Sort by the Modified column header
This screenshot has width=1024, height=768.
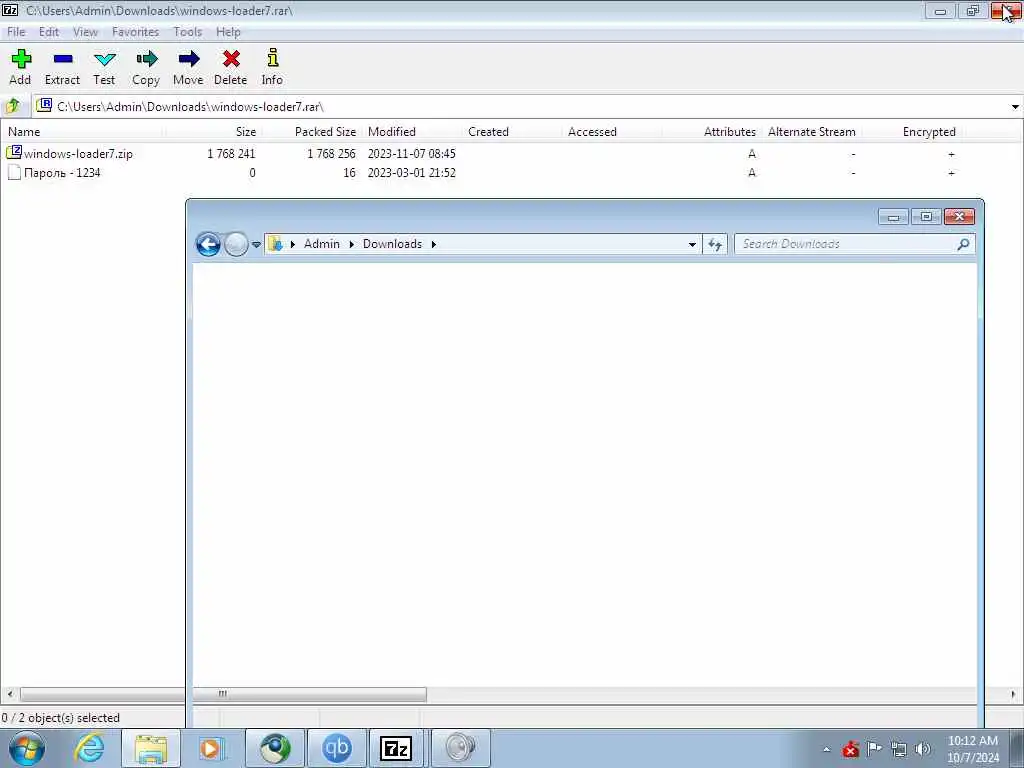tap(413, 132)
